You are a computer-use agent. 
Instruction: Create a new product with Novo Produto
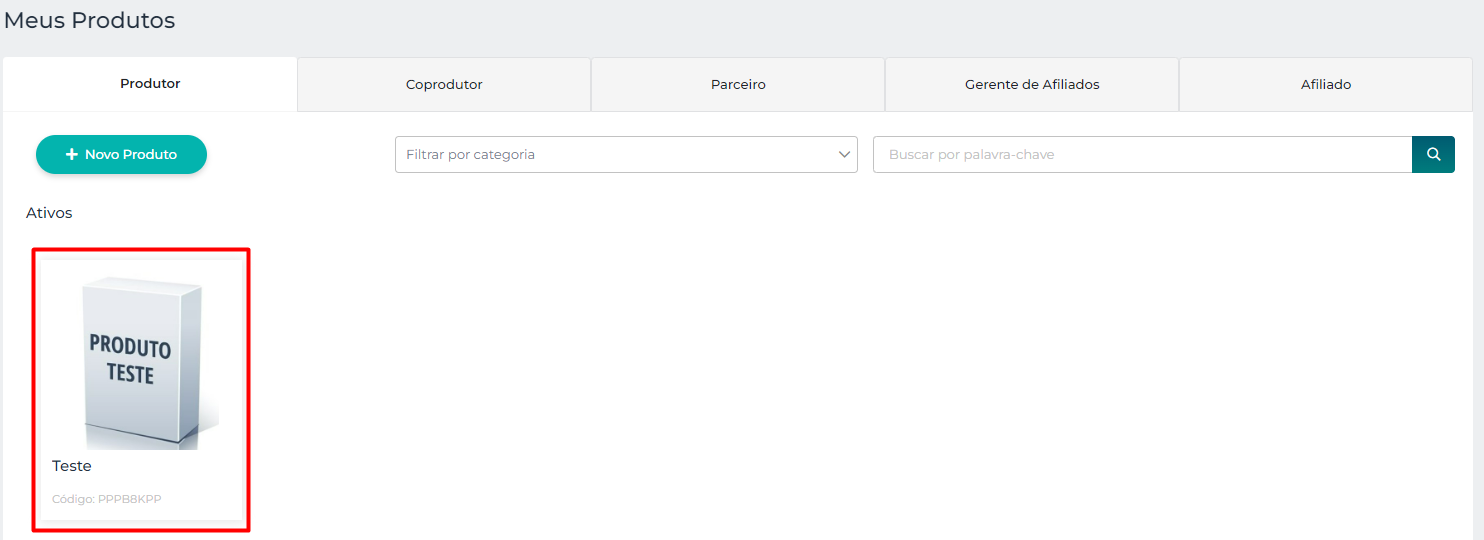pyautogui.click(x=121, y=154)
